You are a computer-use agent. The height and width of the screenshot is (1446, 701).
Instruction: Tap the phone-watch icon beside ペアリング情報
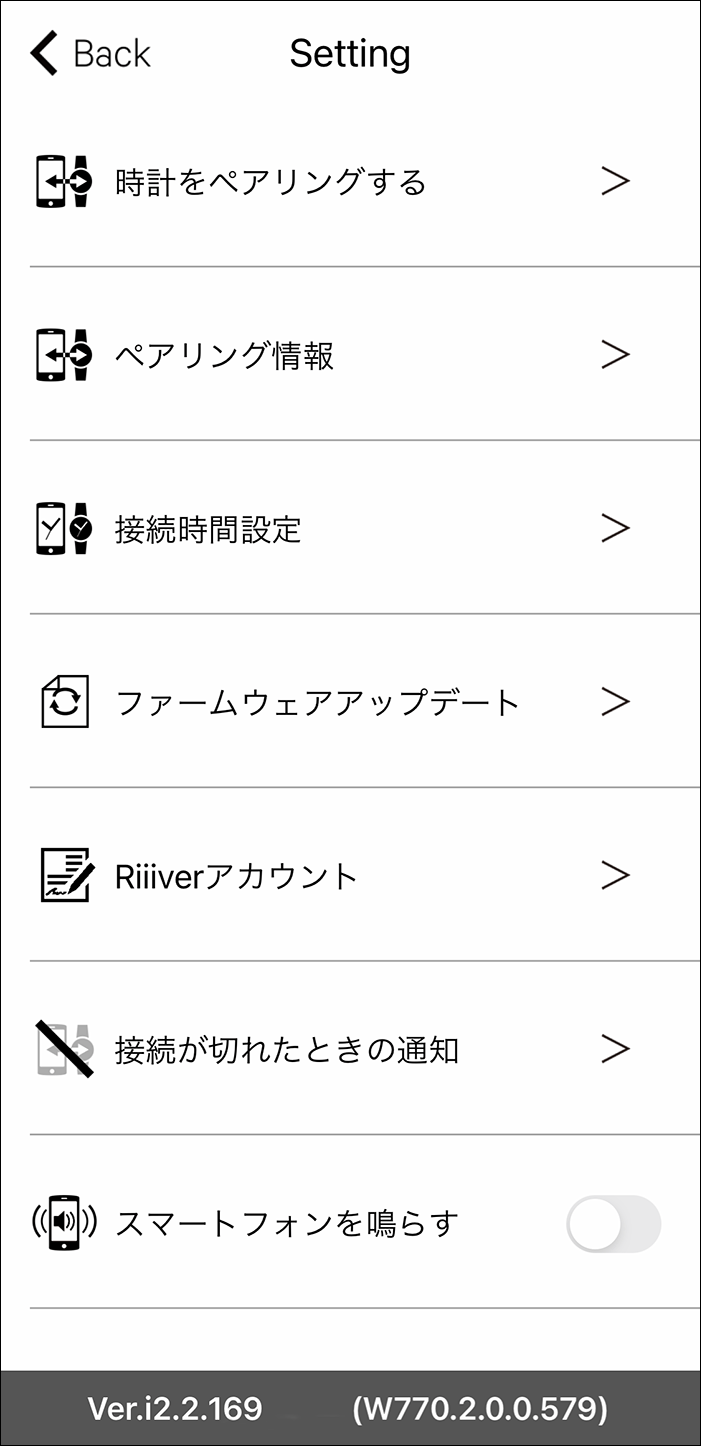[x=63, y=355]
